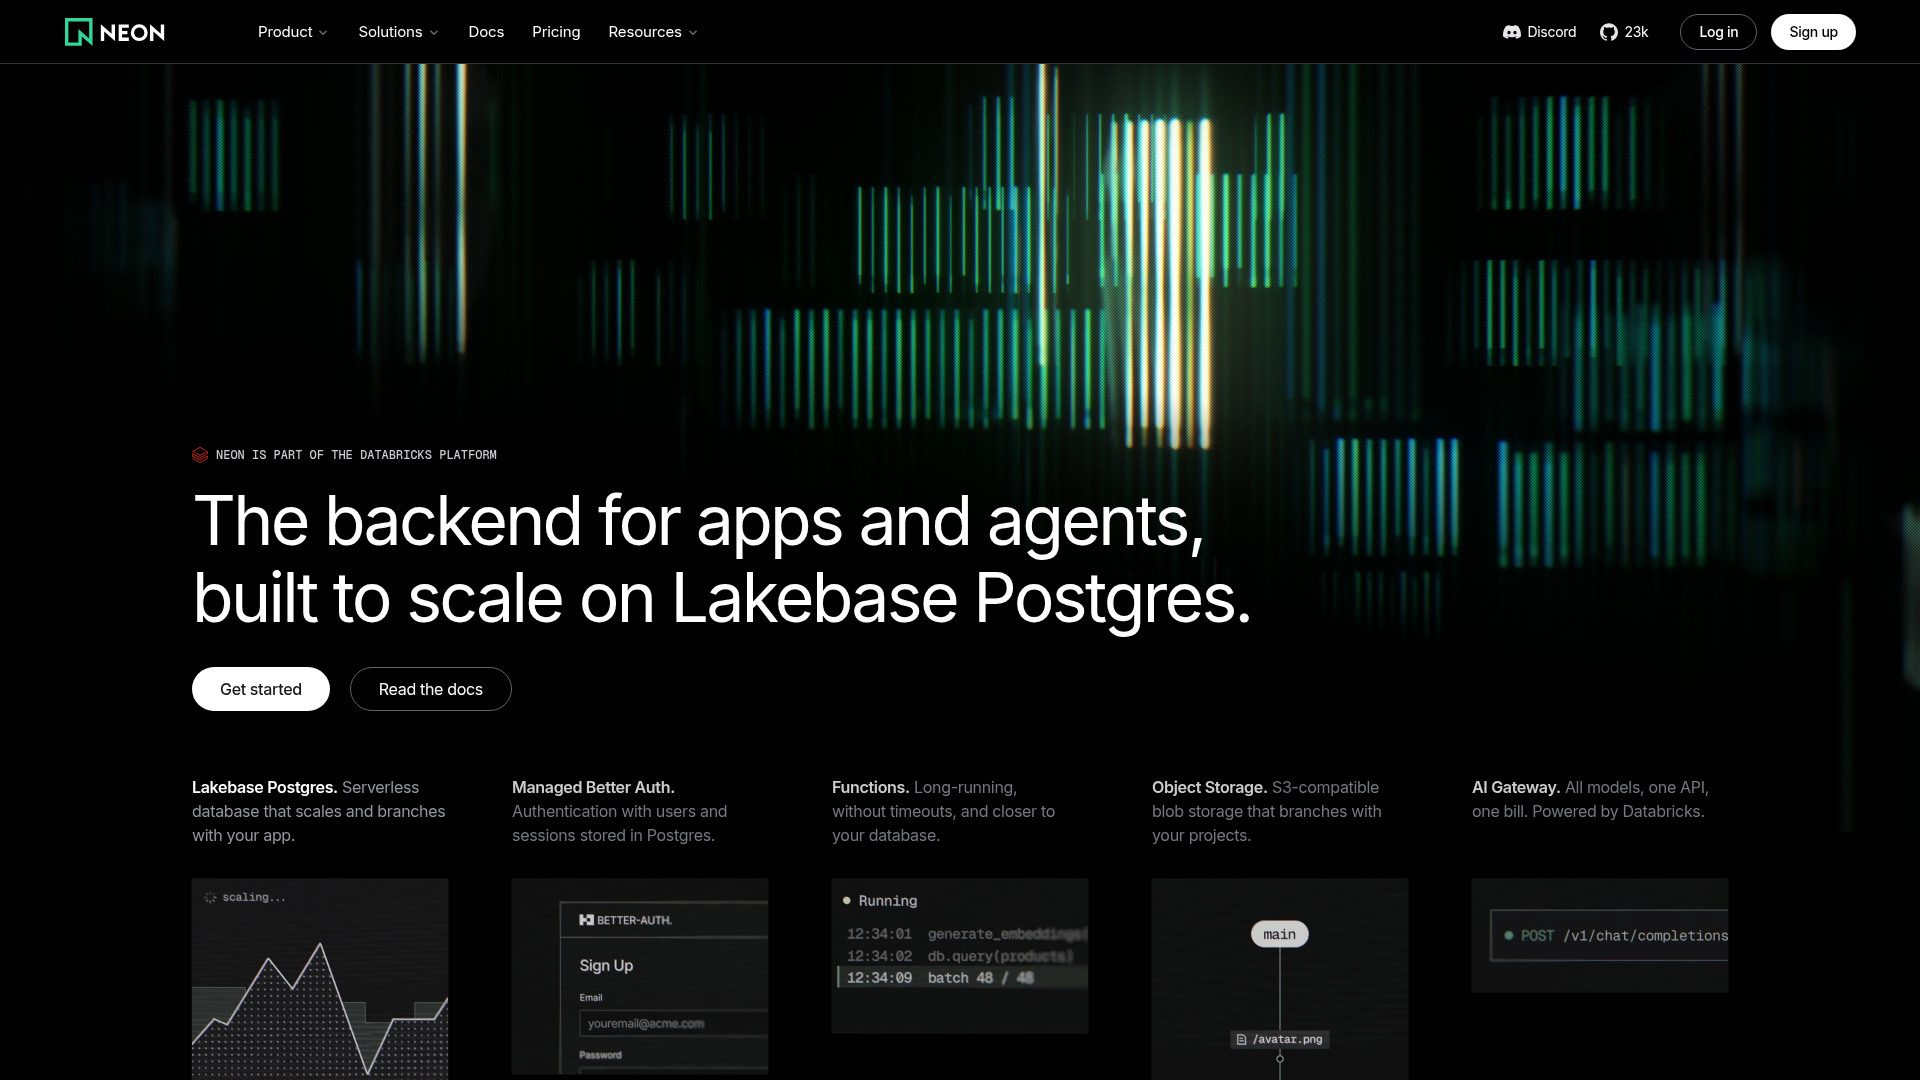Image resolution: width=1920 pixels, height=1080 pixels.
Task: Click the Neon logo
Action: coord(115,32)
